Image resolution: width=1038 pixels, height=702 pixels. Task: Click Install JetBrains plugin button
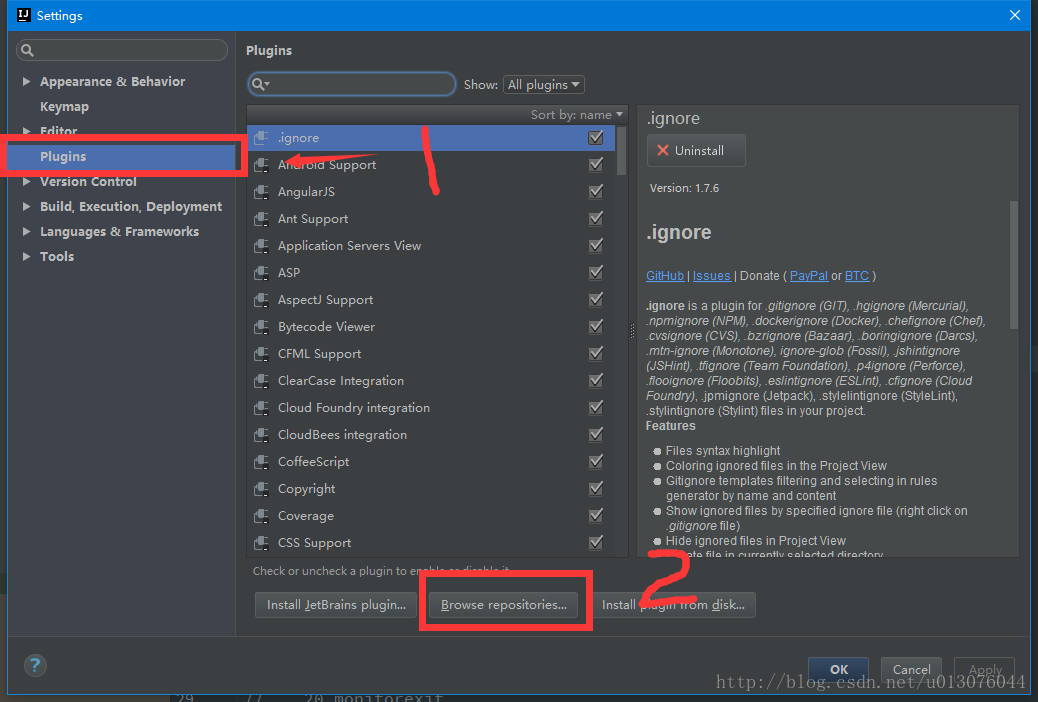click(336, 605)
